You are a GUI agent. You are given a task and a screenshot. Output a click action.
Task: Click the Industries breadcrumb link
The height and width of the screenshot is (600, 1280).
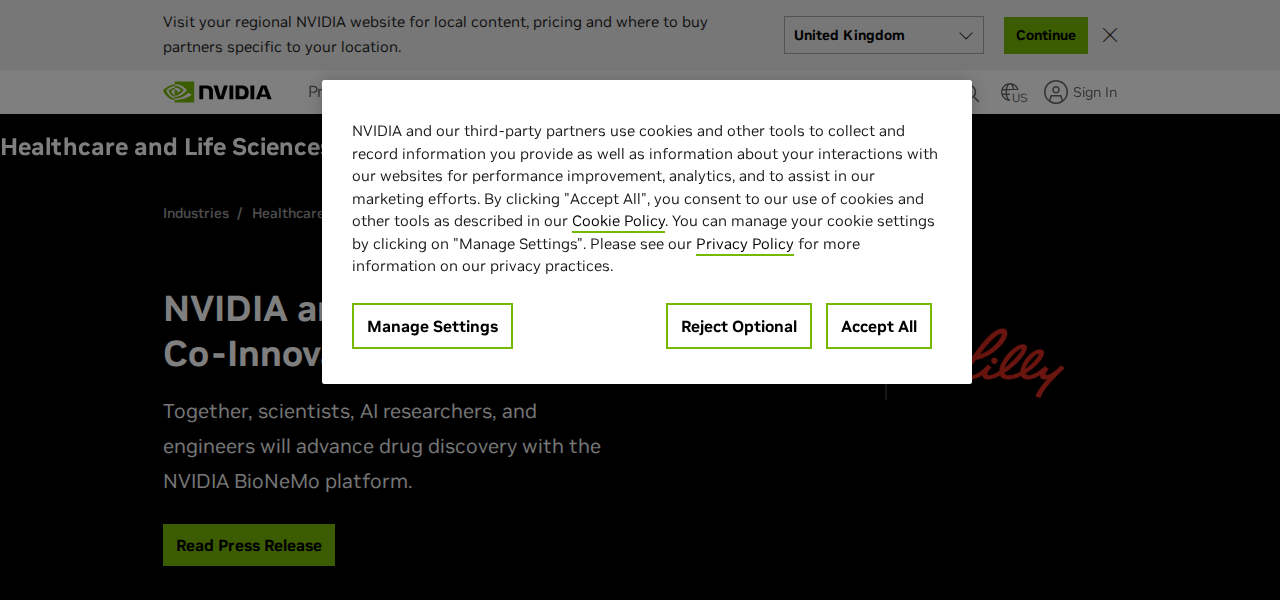coord(196,213)
